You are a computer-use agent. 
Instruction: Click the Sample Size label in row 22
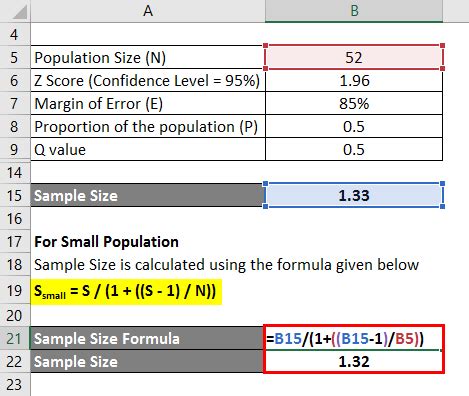click(147, 361)
